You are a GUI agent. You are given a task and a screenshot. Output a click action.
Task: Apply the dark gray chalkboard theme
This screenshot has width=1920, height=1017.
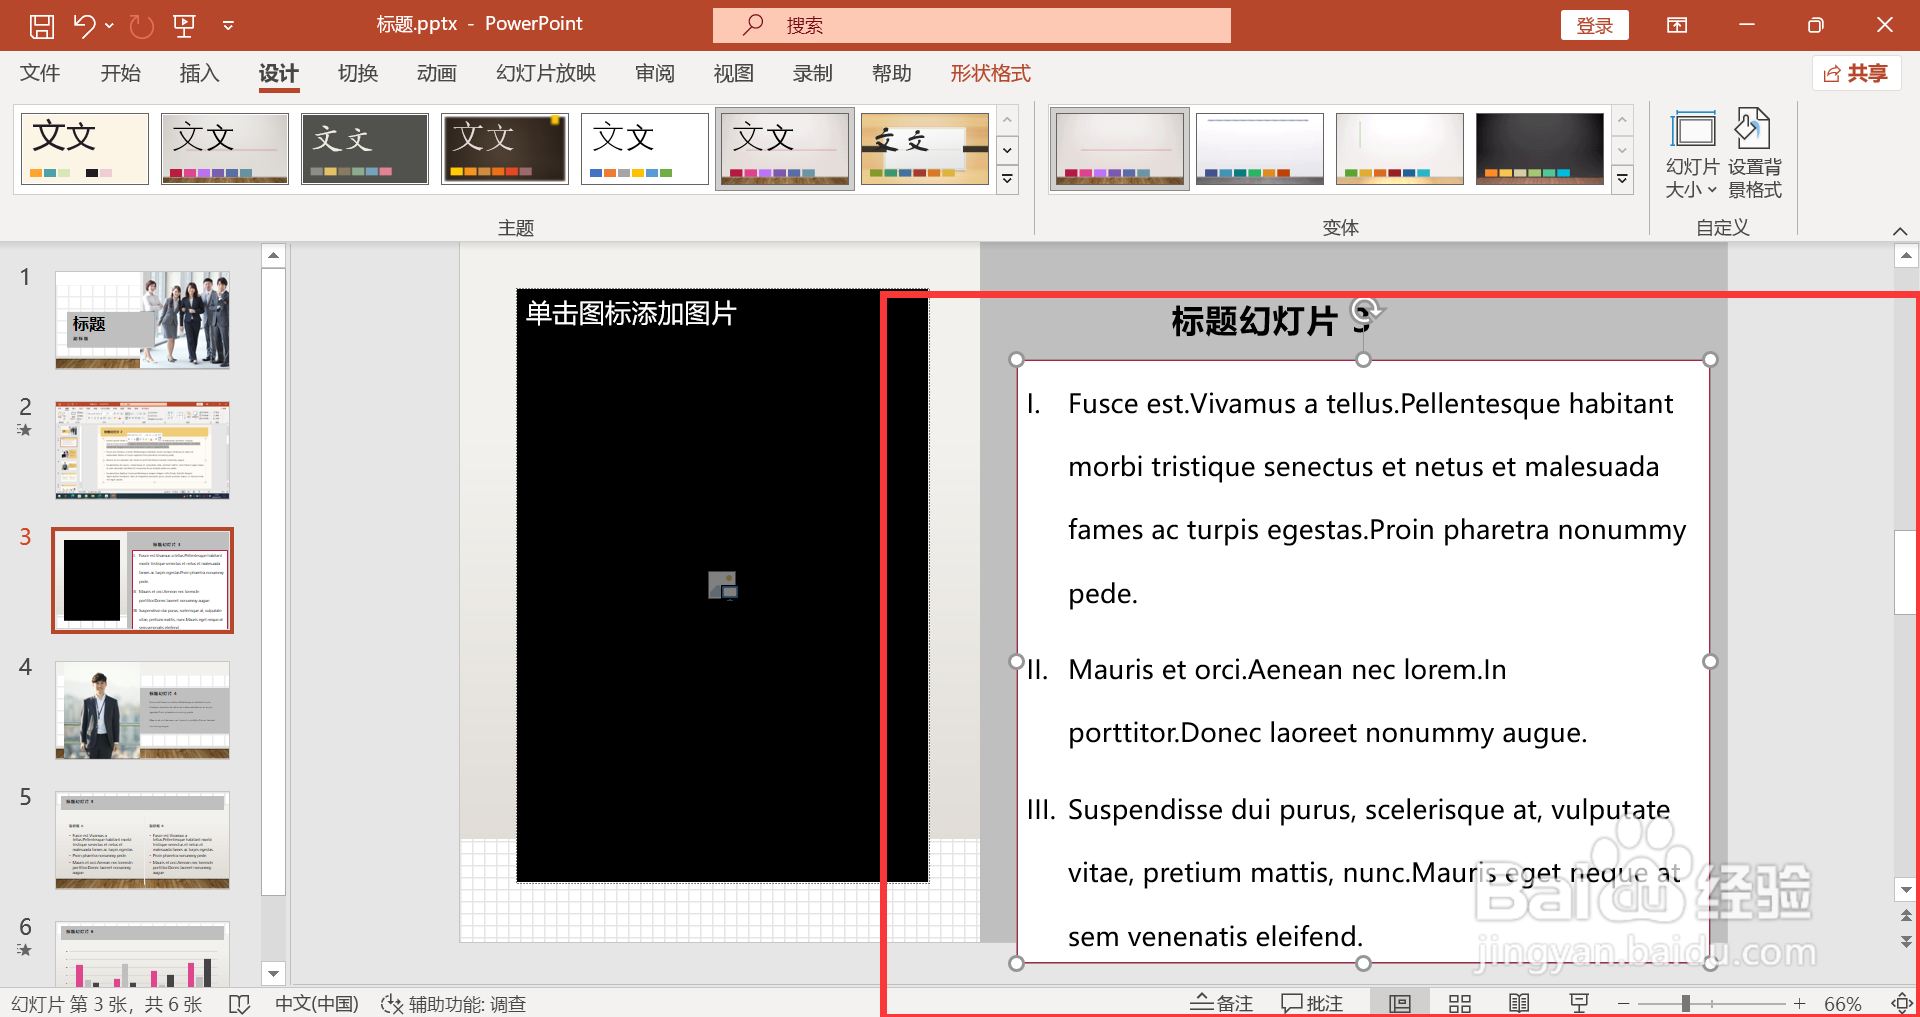pyautogui.click(x=365, y=148)
